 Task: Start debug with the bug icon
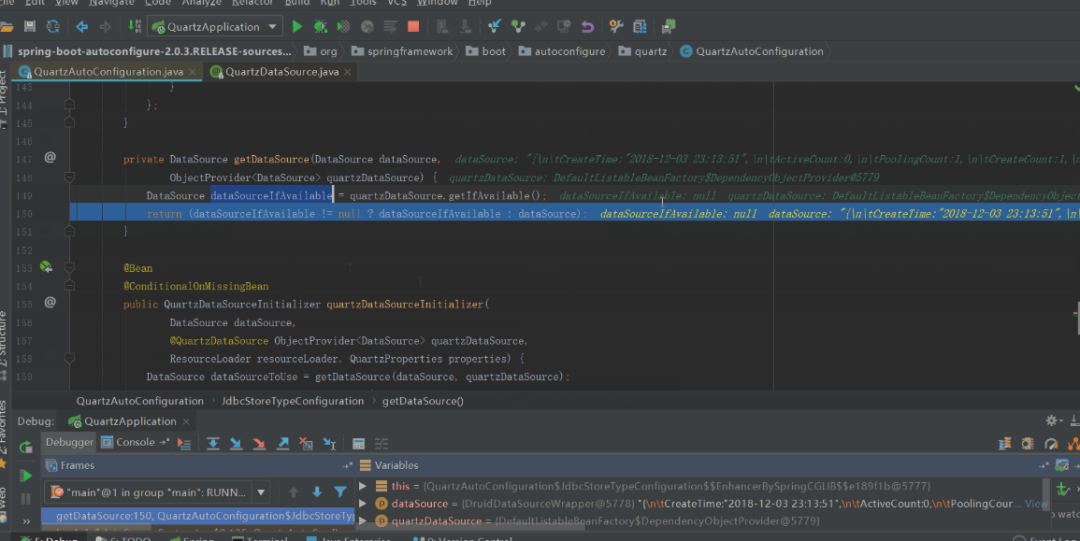pyautogui.click(x=320, y=27)
